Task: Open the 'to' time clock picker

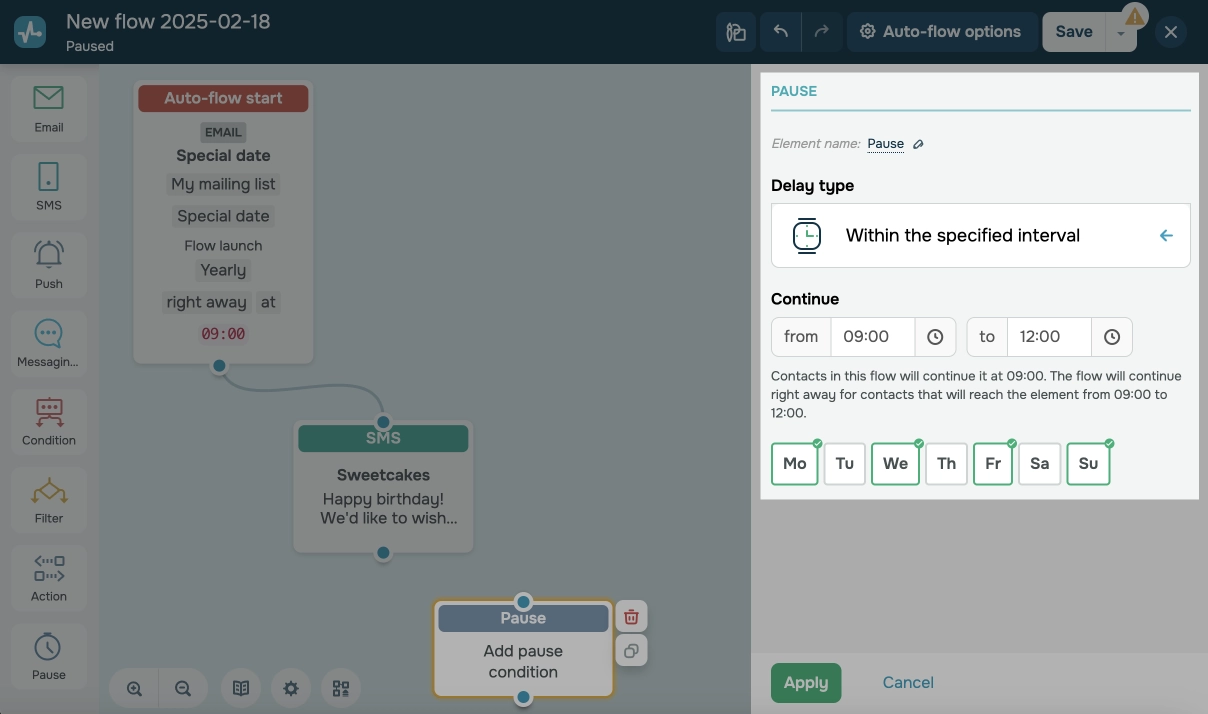Action: click(x=1112, y=336)
